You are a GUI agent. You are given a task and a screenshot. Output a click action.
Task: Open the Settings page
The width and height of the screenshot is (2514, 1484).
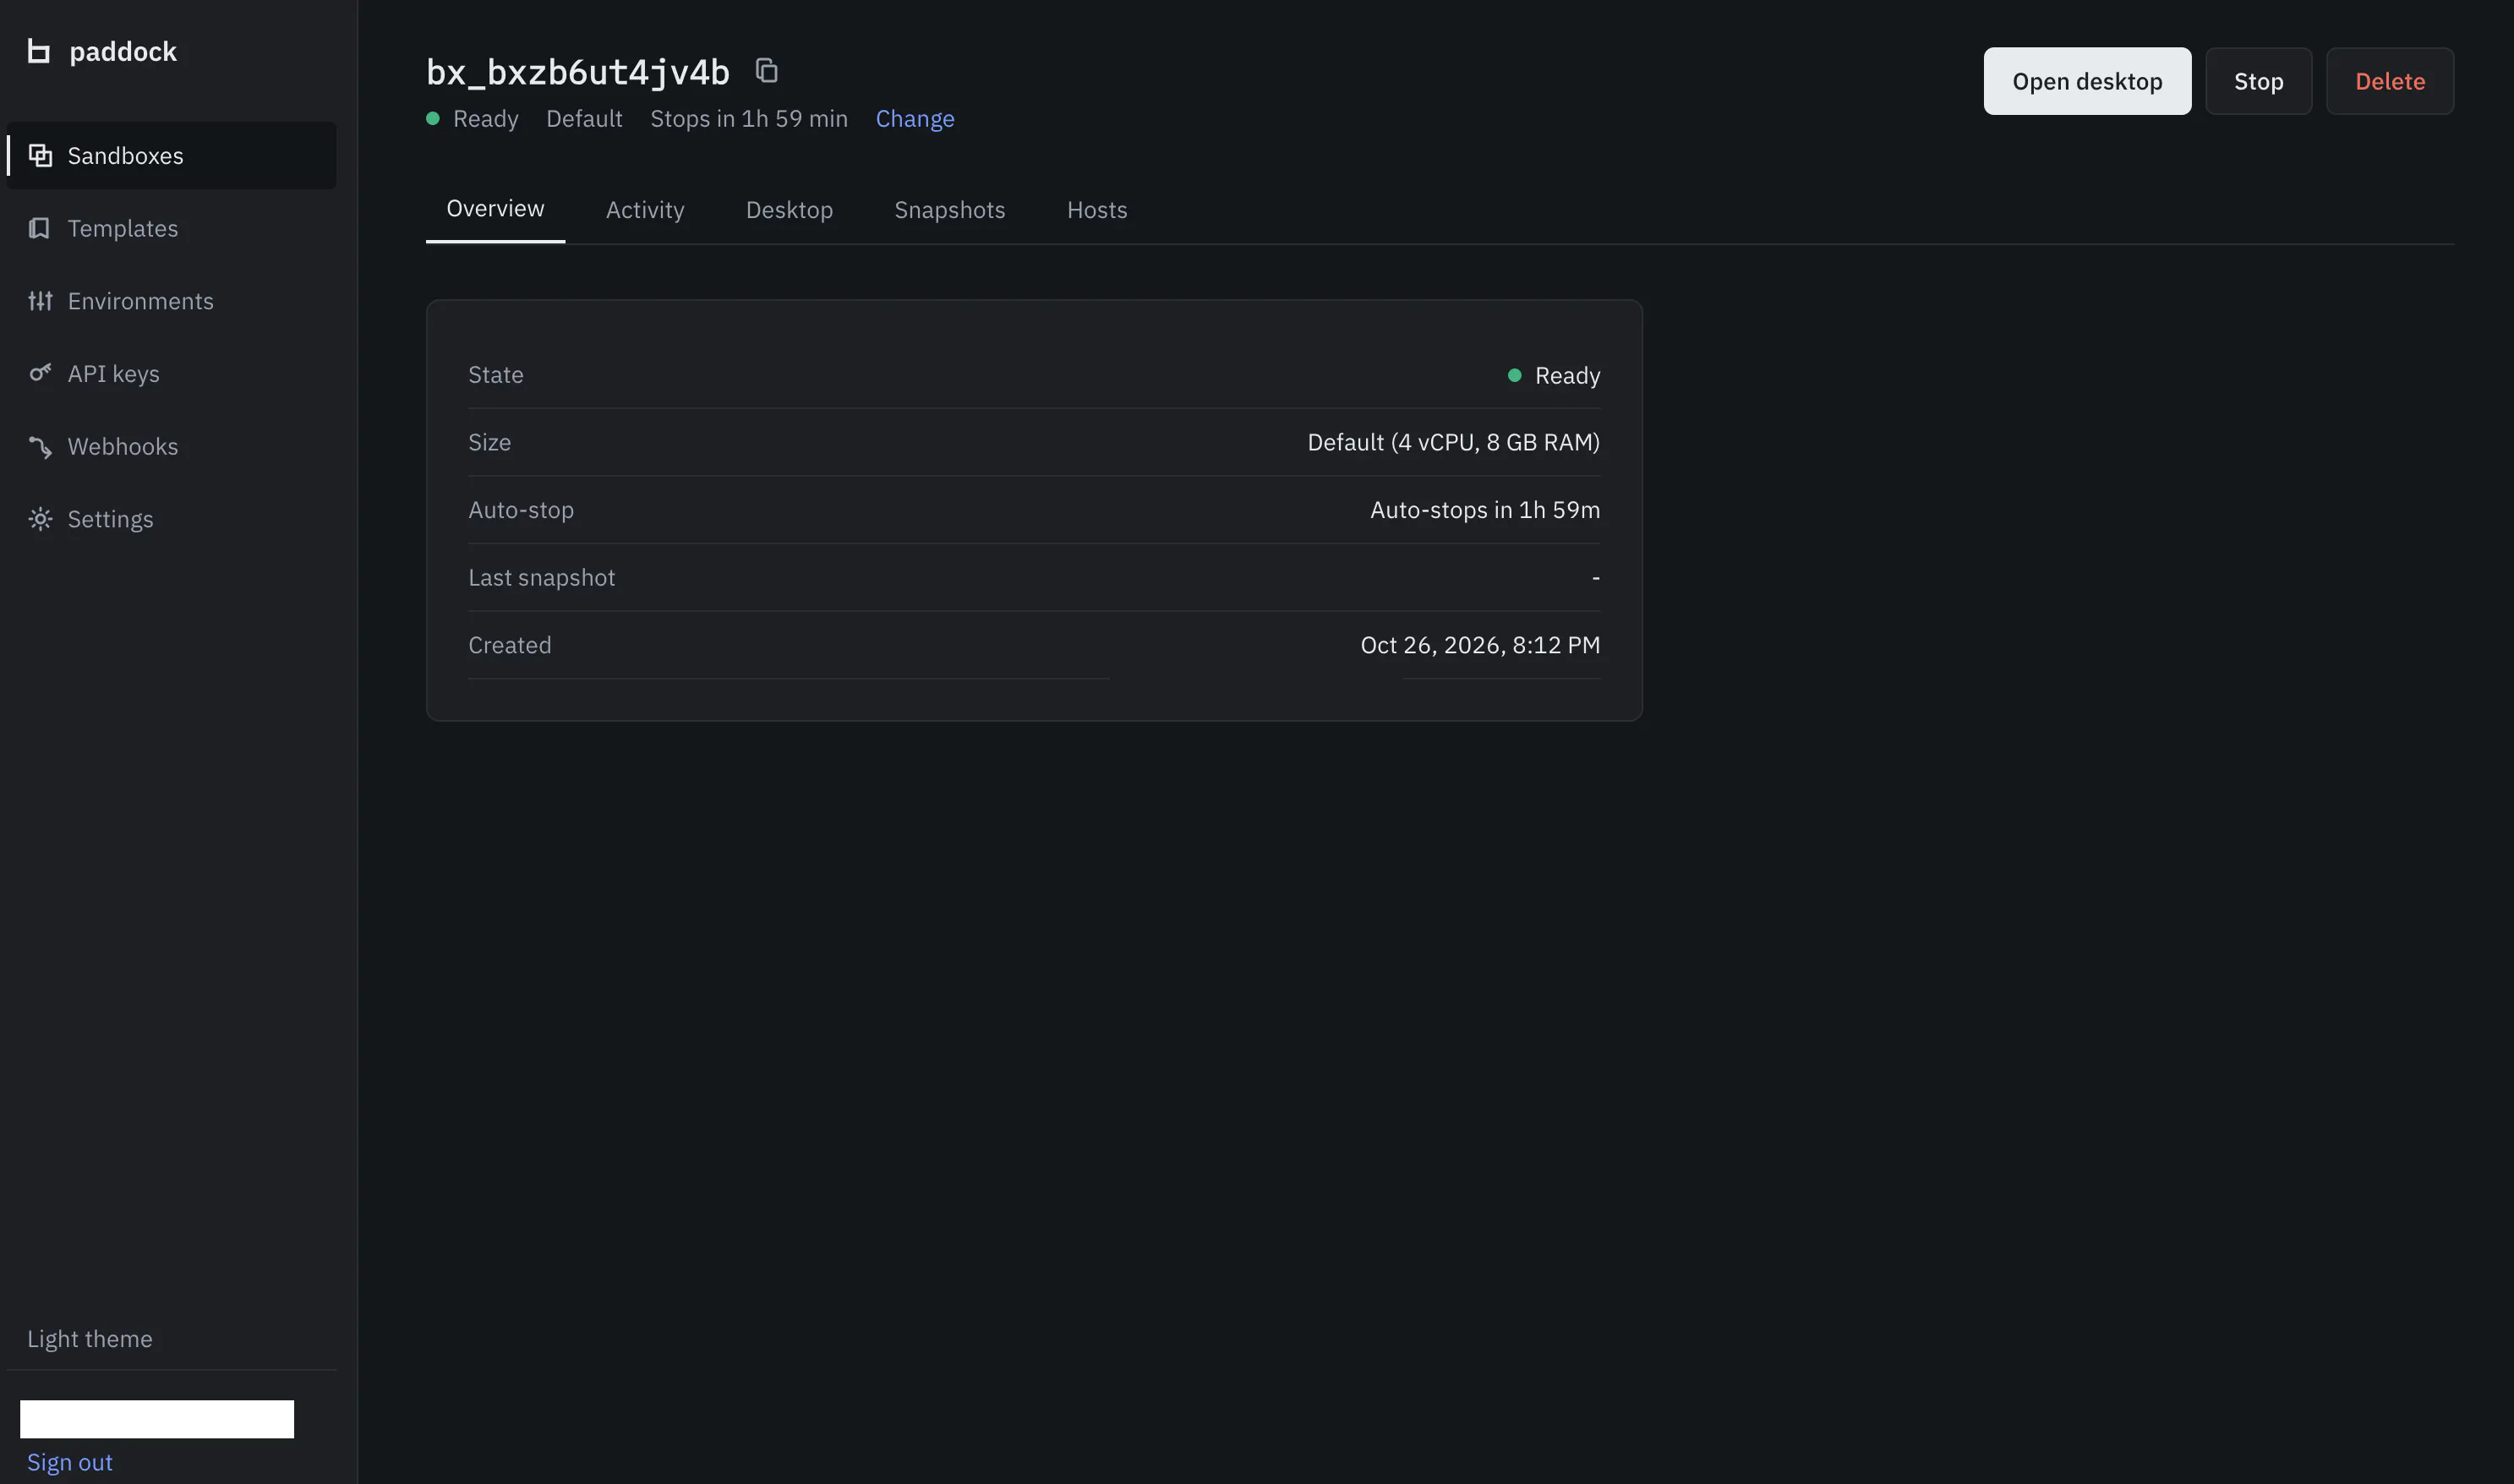tap(172, 519)
